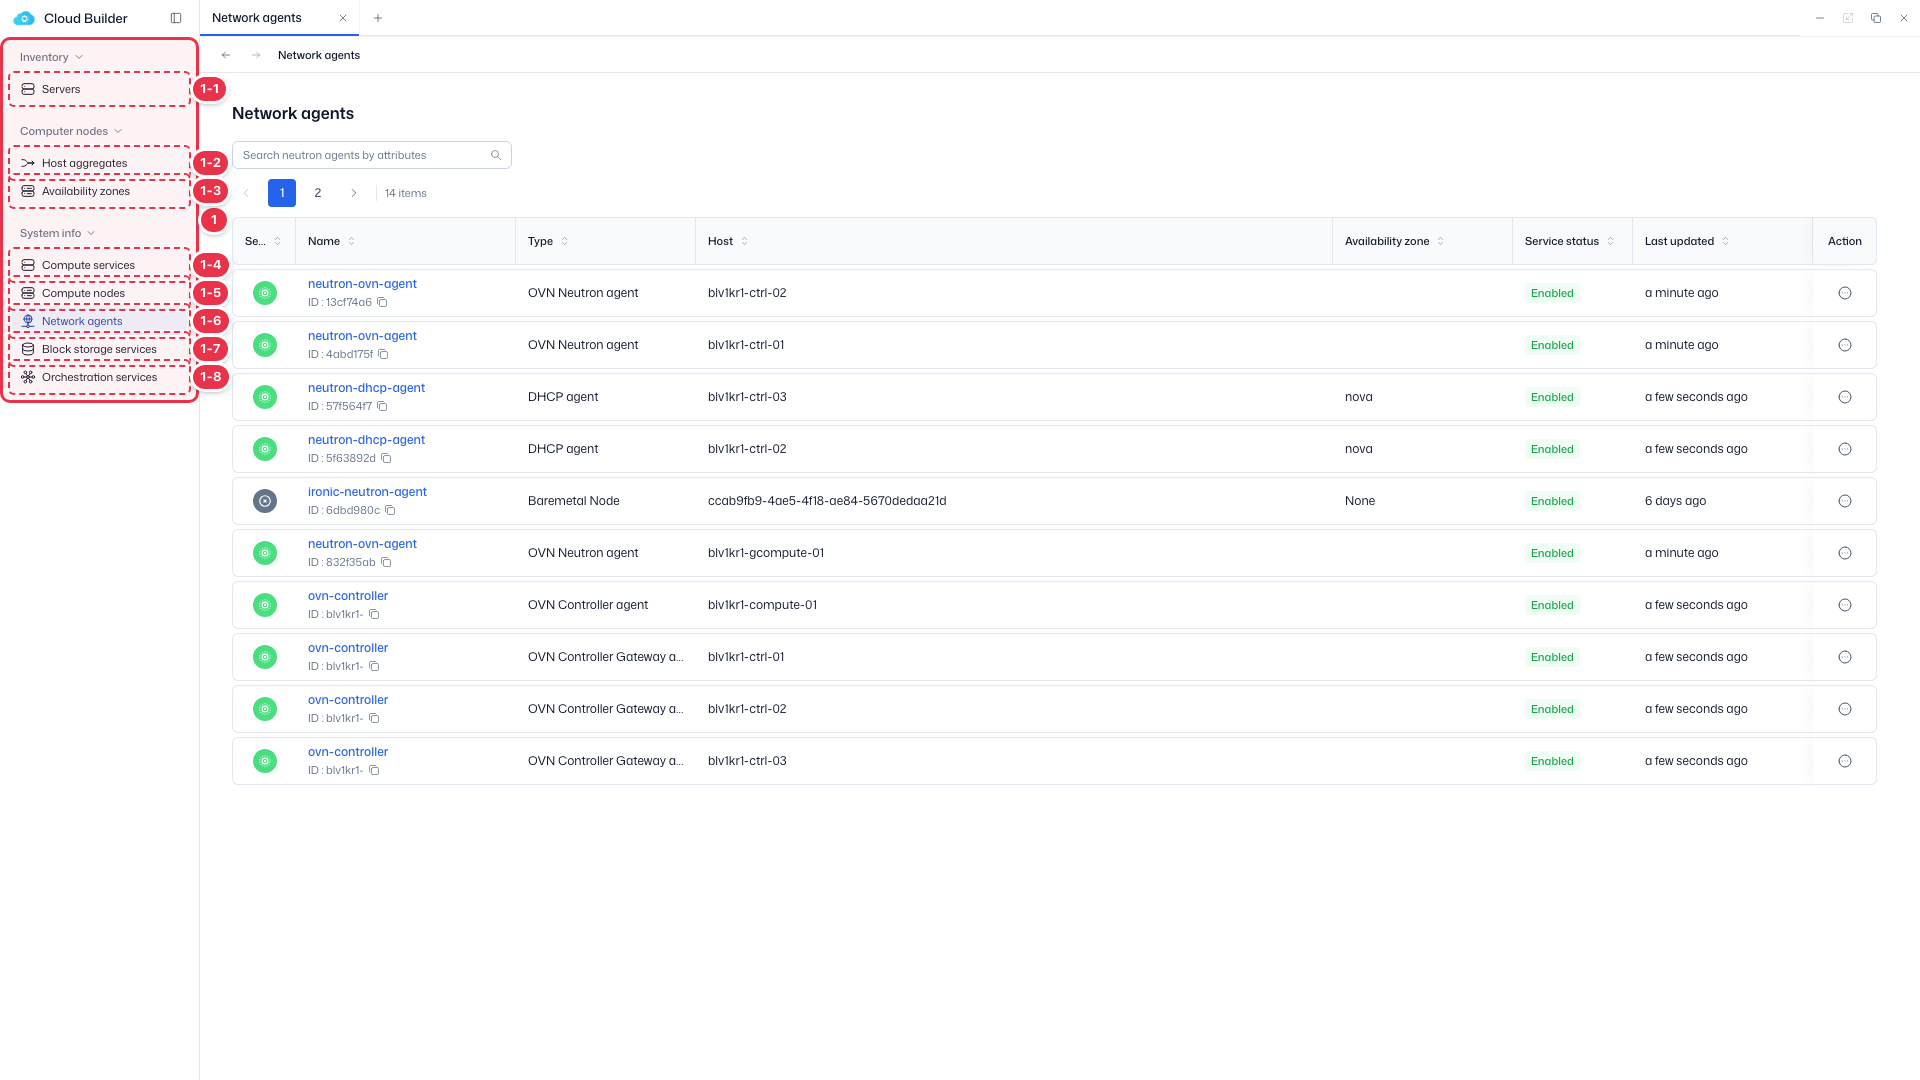Open Host aggregates in the sidebar
Viewport: 1920px width, 1080px height.
click(99, 163)
